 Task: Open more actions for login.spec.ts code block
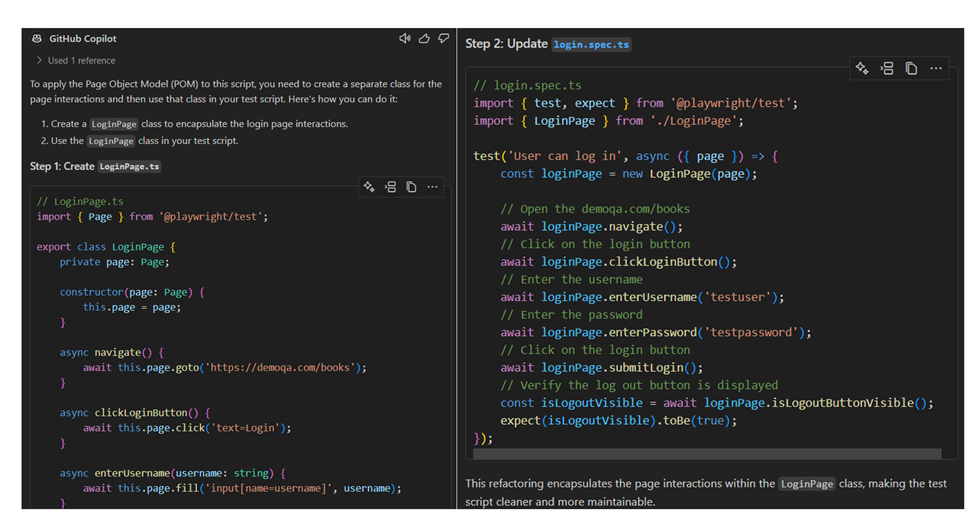pos(936,68)
